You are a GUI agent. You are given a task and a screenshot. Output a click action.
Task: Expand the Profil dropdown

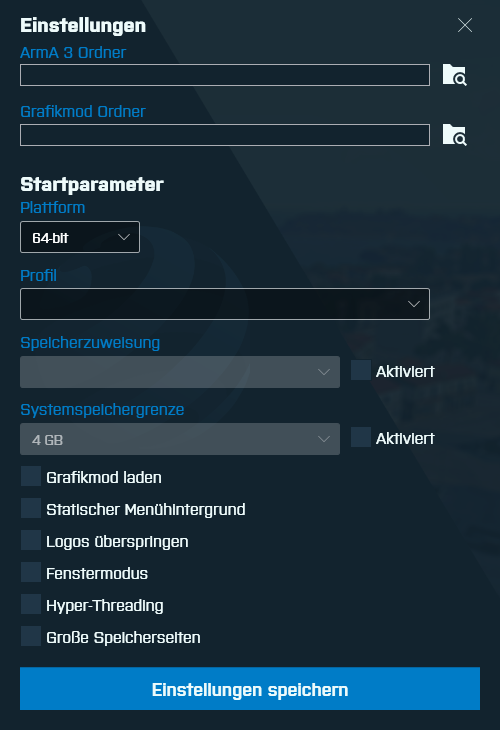pyautogui.click(x=225, y=304)
